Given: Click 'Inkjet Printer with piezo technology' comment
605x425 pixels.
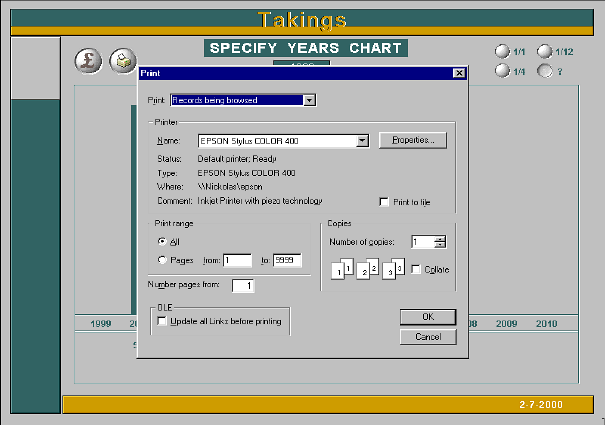Looking at the screenshot, I should coord(260,201).
